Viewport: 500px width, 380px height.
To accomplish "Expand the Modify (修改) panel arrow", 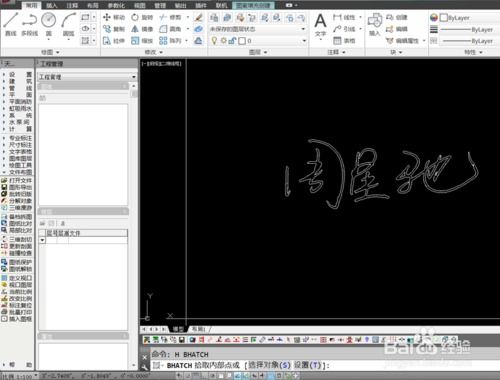I will pyautogui.click(x=161, y=52).
